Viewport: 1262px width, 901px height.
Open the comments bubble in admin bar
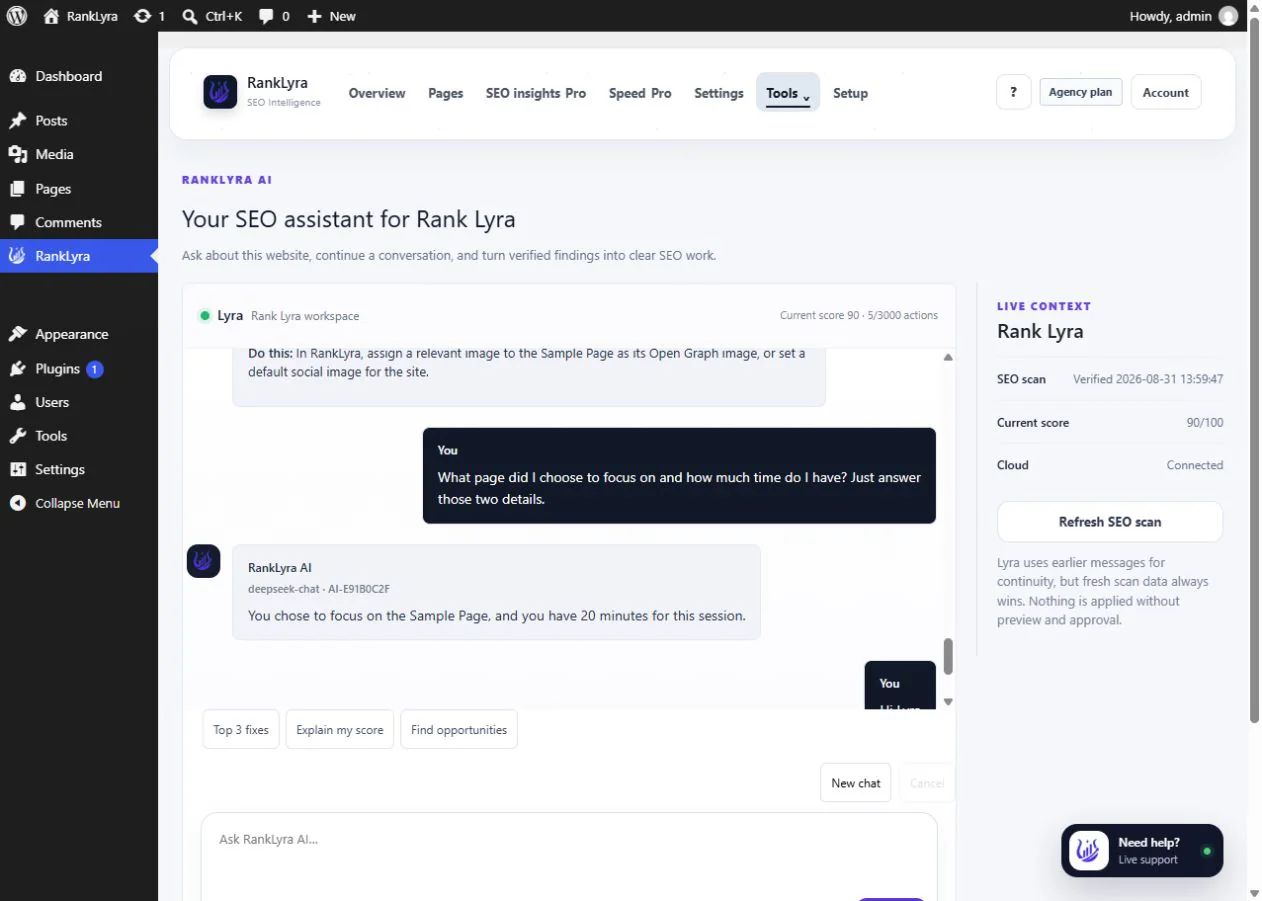pyautogui.click(x=274, y=16)
